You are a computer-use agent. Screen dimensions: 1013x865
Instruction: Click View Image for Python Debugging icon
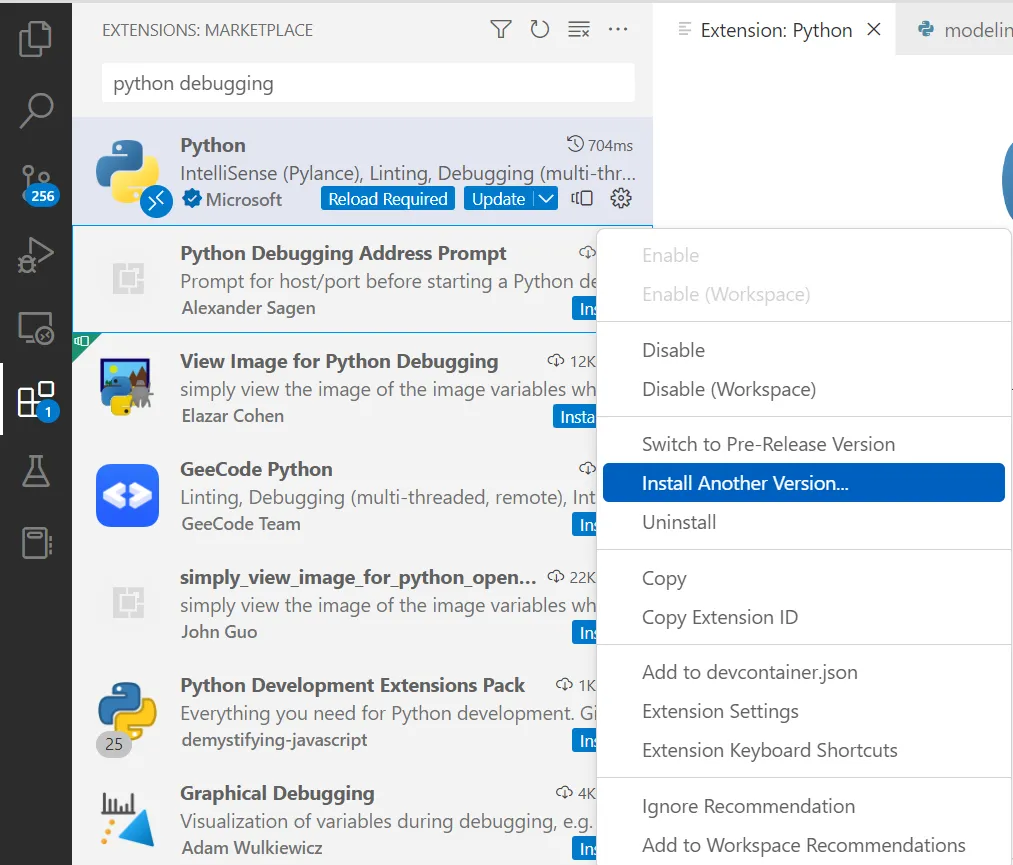tap(127, 387)
